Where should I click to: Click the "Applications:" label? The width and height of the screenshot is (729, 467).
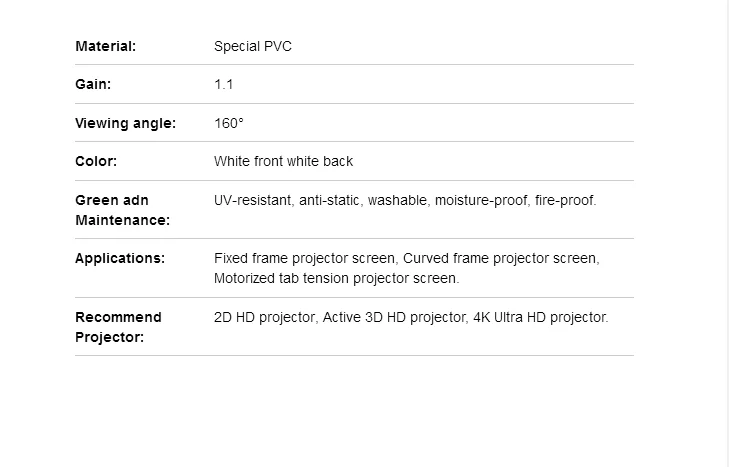(x=120, y=258)
